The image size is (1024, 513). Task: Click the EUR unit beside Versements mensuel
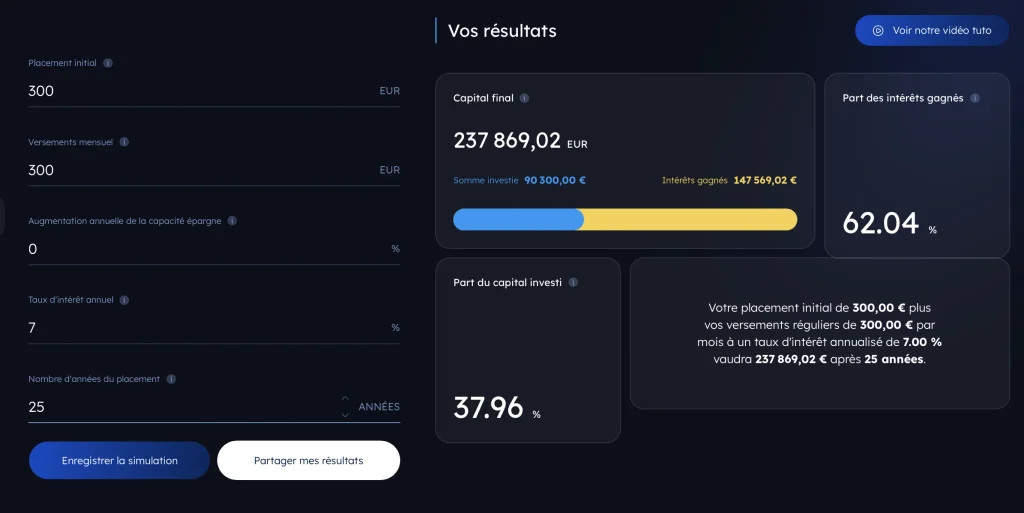coord(390,170)
